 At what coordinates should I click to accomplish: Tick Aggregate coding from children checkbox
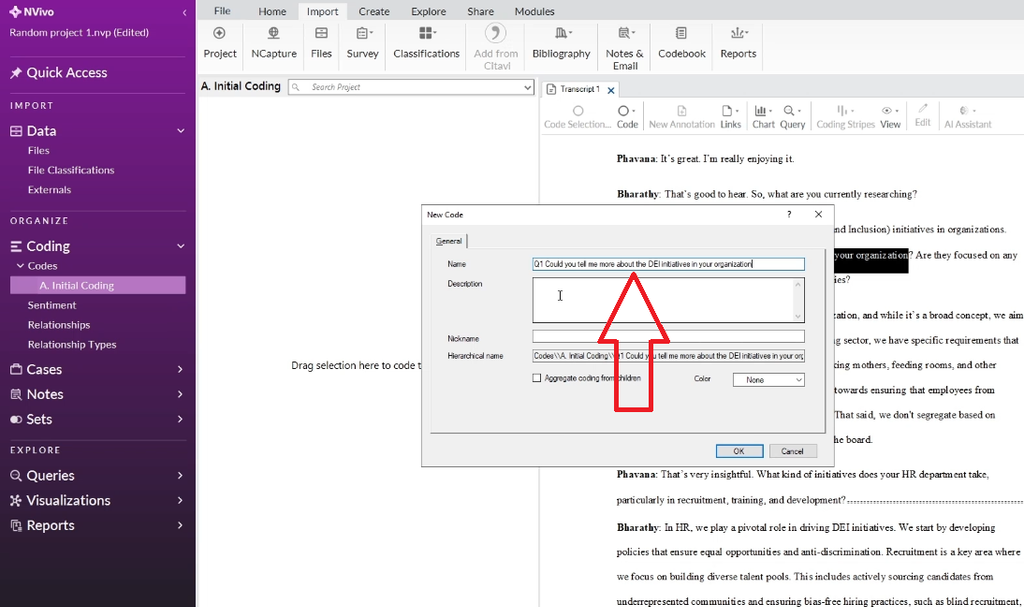coord(537,378)
